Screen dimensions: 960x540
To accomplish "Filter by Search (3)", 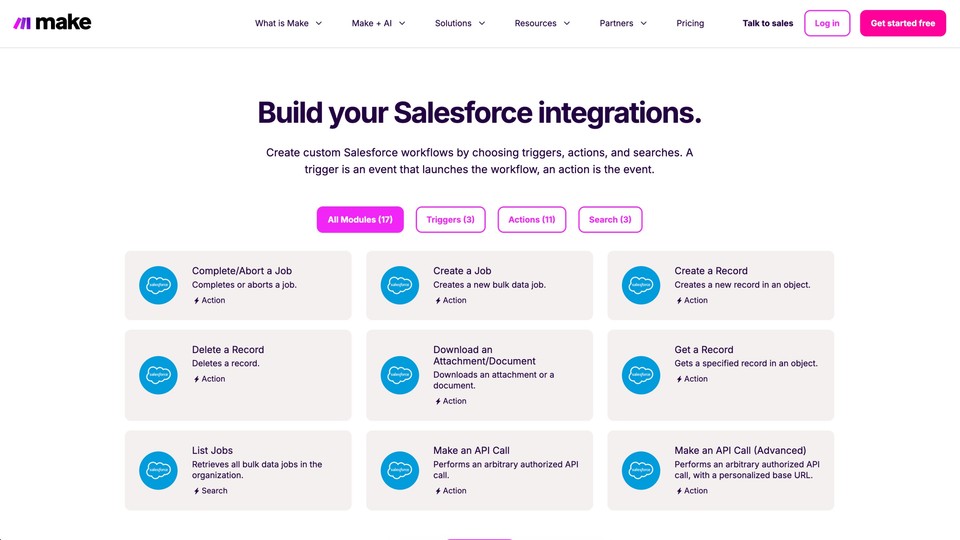I will click(x=610, y=219).
